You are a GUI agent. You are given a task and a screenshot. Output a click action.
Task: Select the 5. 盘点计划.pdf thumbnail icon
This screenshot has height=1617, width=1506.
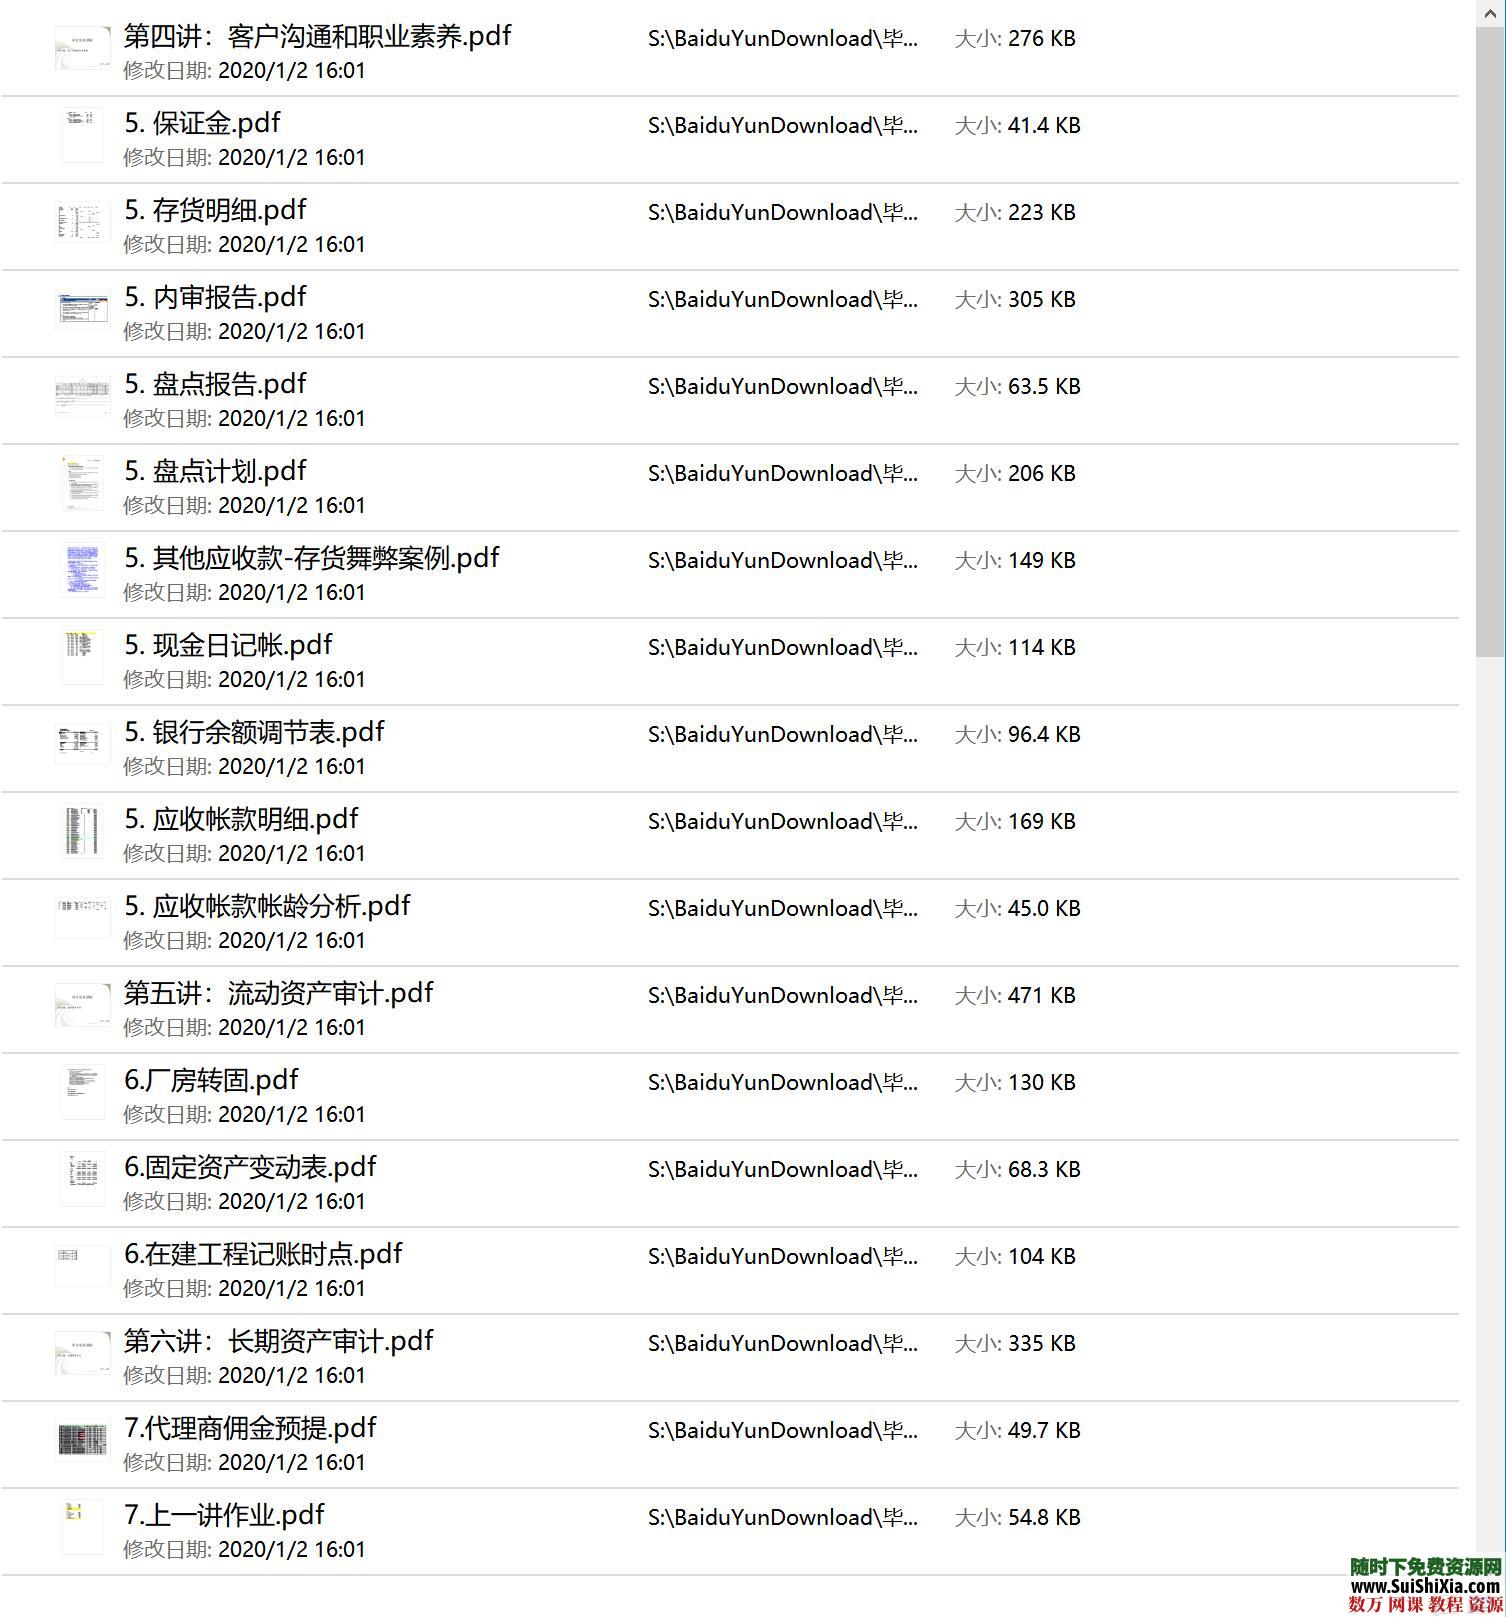point(82,483)
